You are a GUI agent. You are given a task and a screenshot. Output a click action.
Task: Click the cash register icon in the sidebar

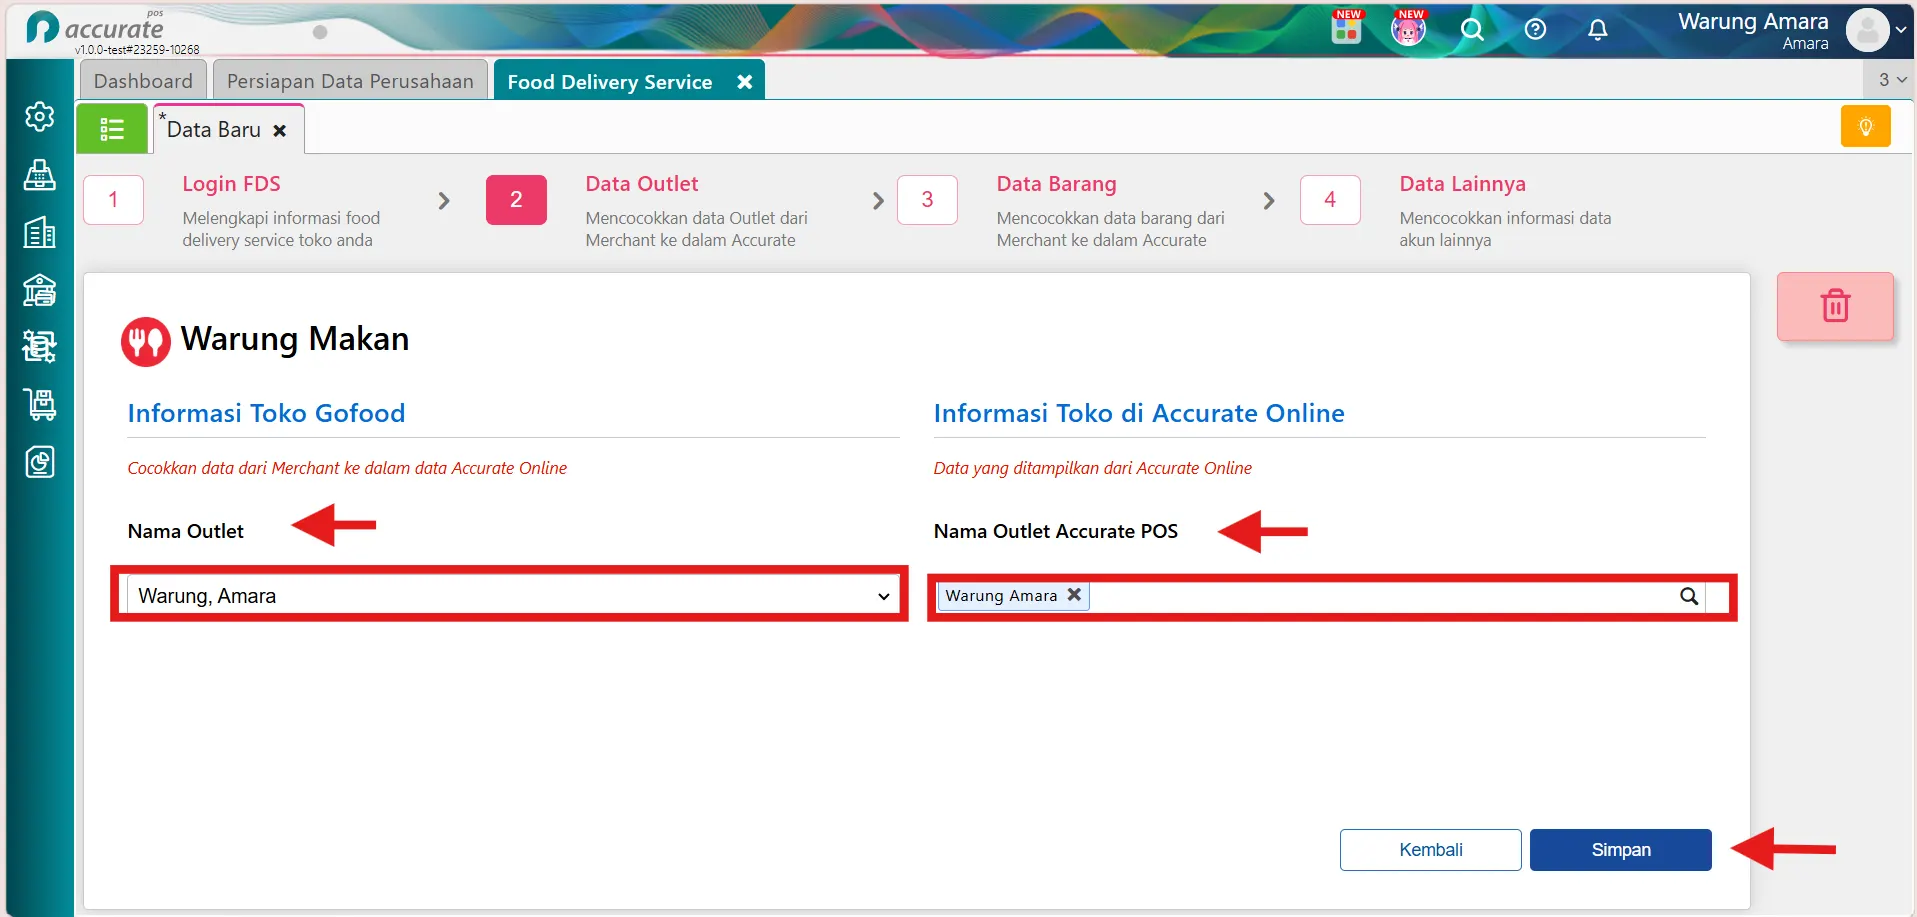40,175
